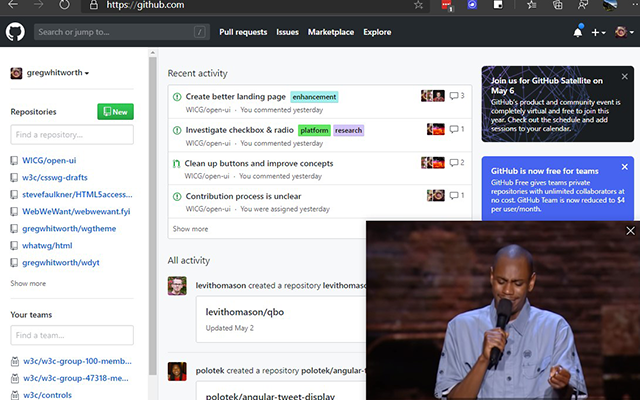Open the Create better landing page issue

[236, 97]
